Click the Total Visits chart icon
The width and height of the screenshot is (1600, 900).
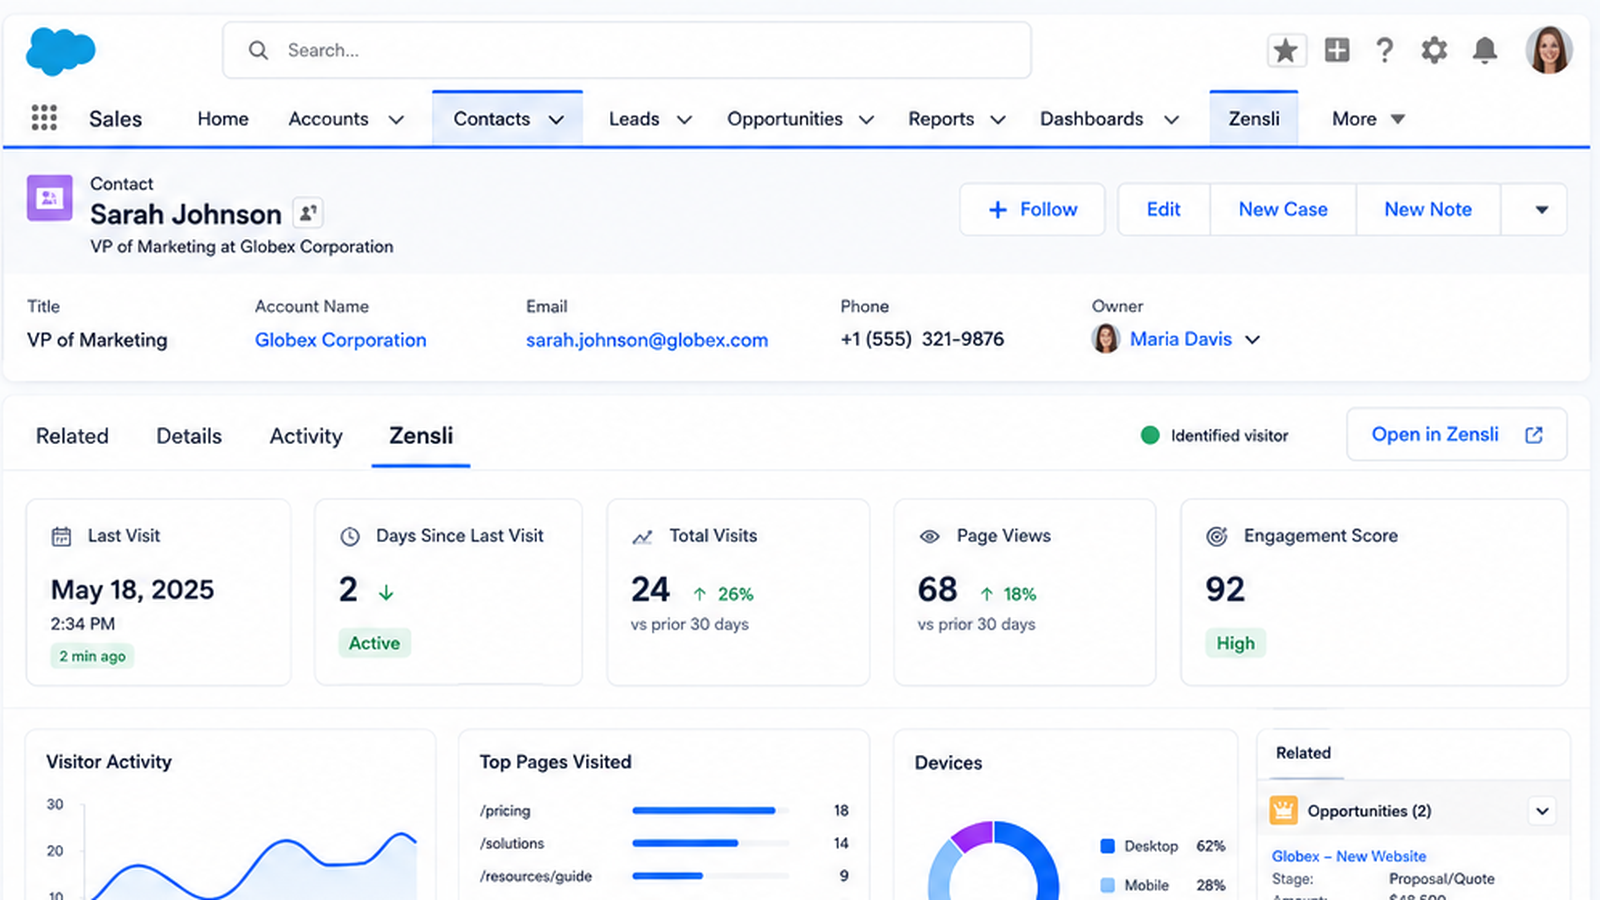tap(642, 537)
